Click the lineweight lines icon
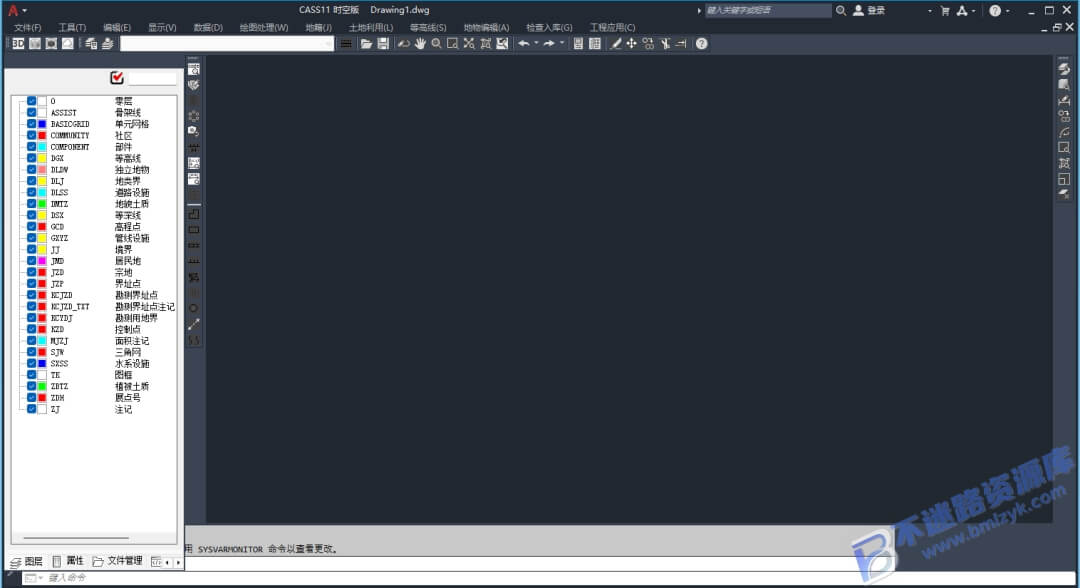The image size is (1080, 588). (346, 43)
